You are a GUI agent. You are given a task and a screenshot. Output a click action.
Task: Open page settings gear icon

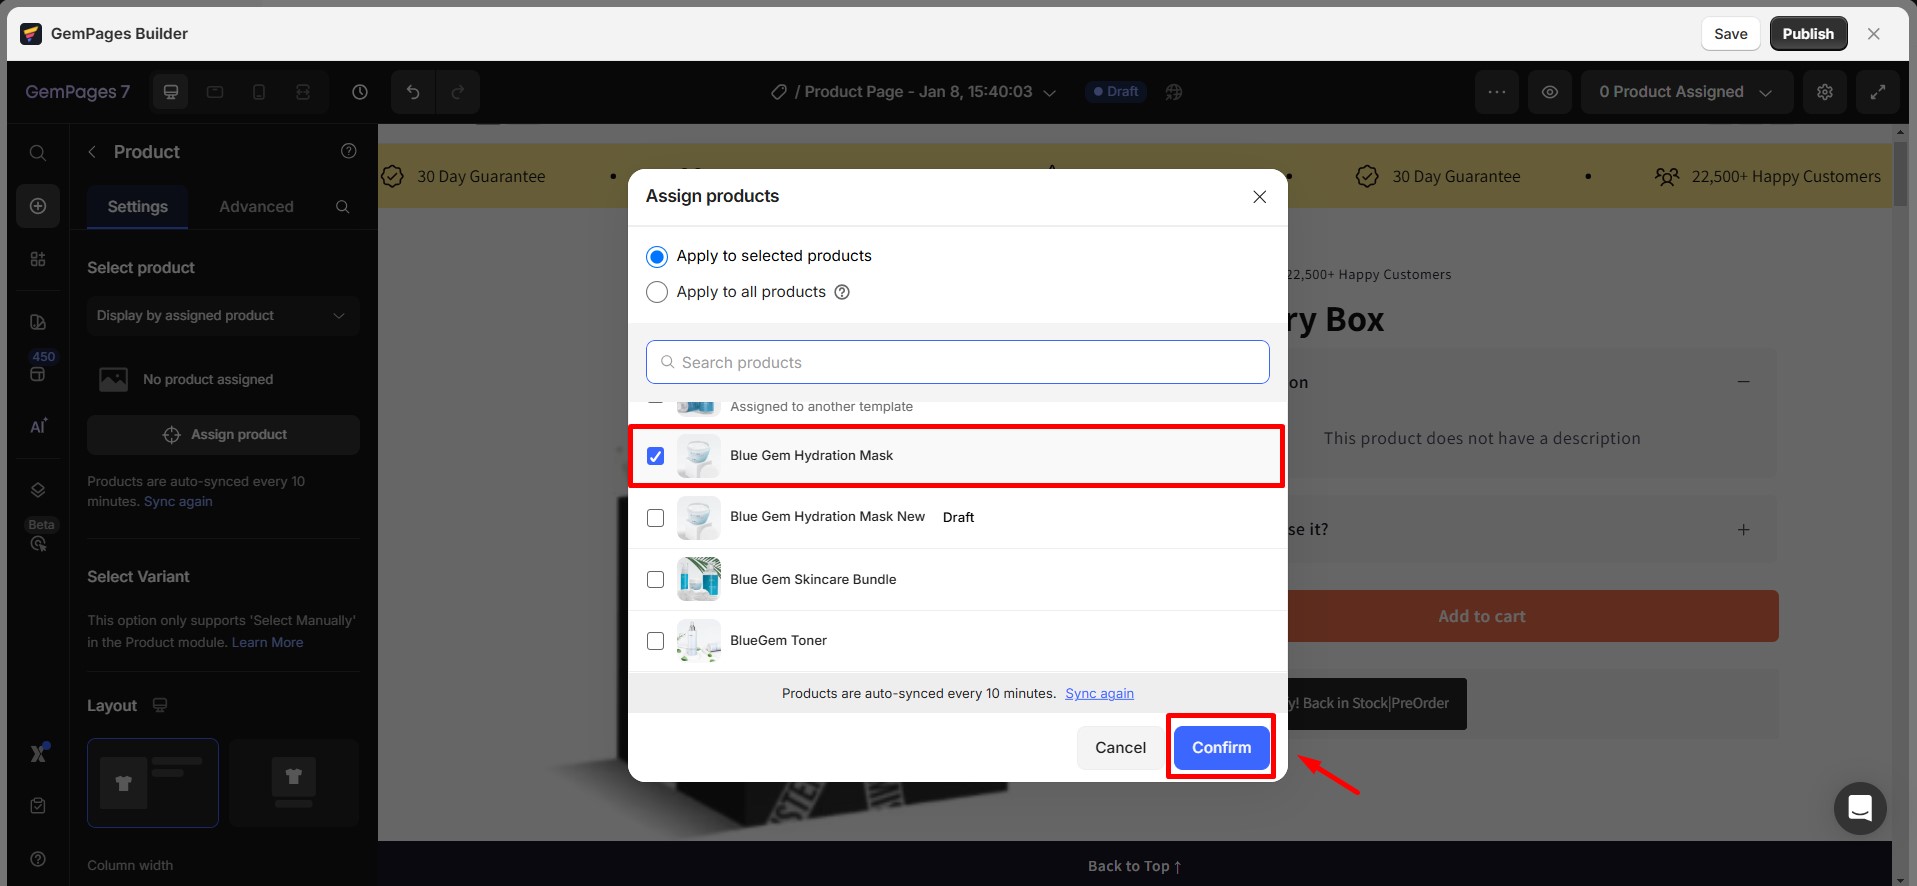[x=1824, y=92]
